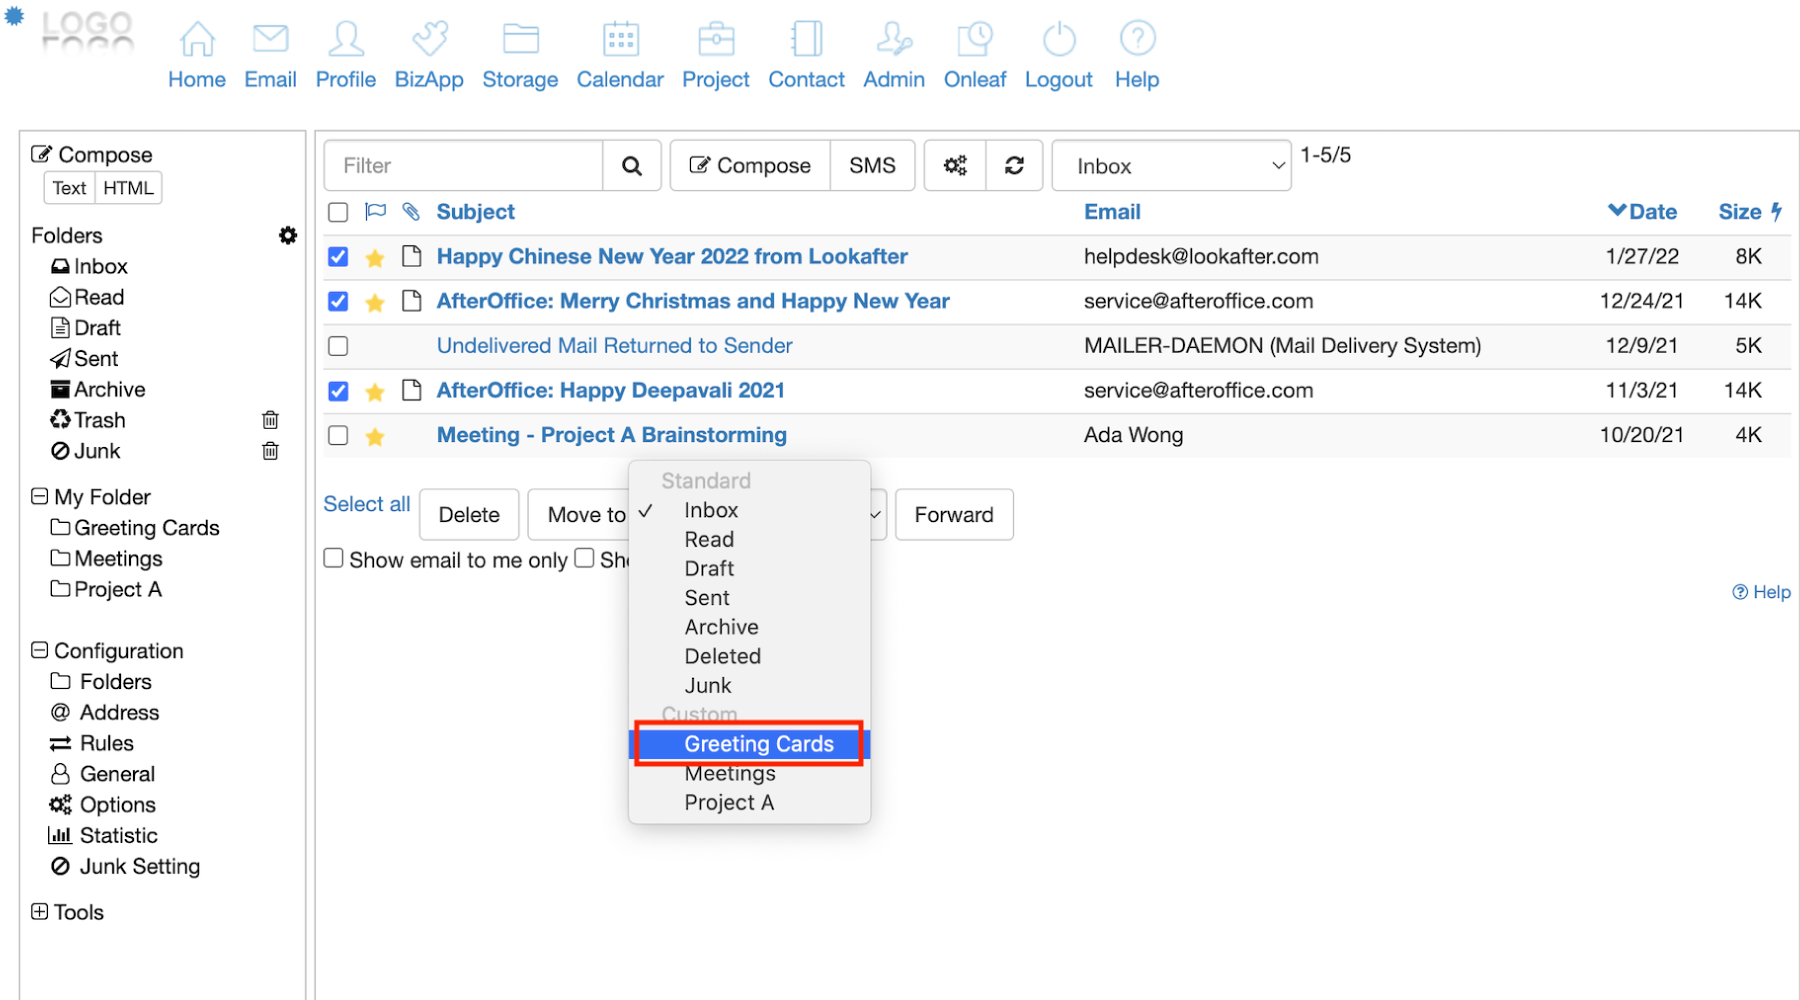This screenshot has height=1000, width=1800.
Task: Click the Calendar icon in top navigation
Action: pos(620,40)
